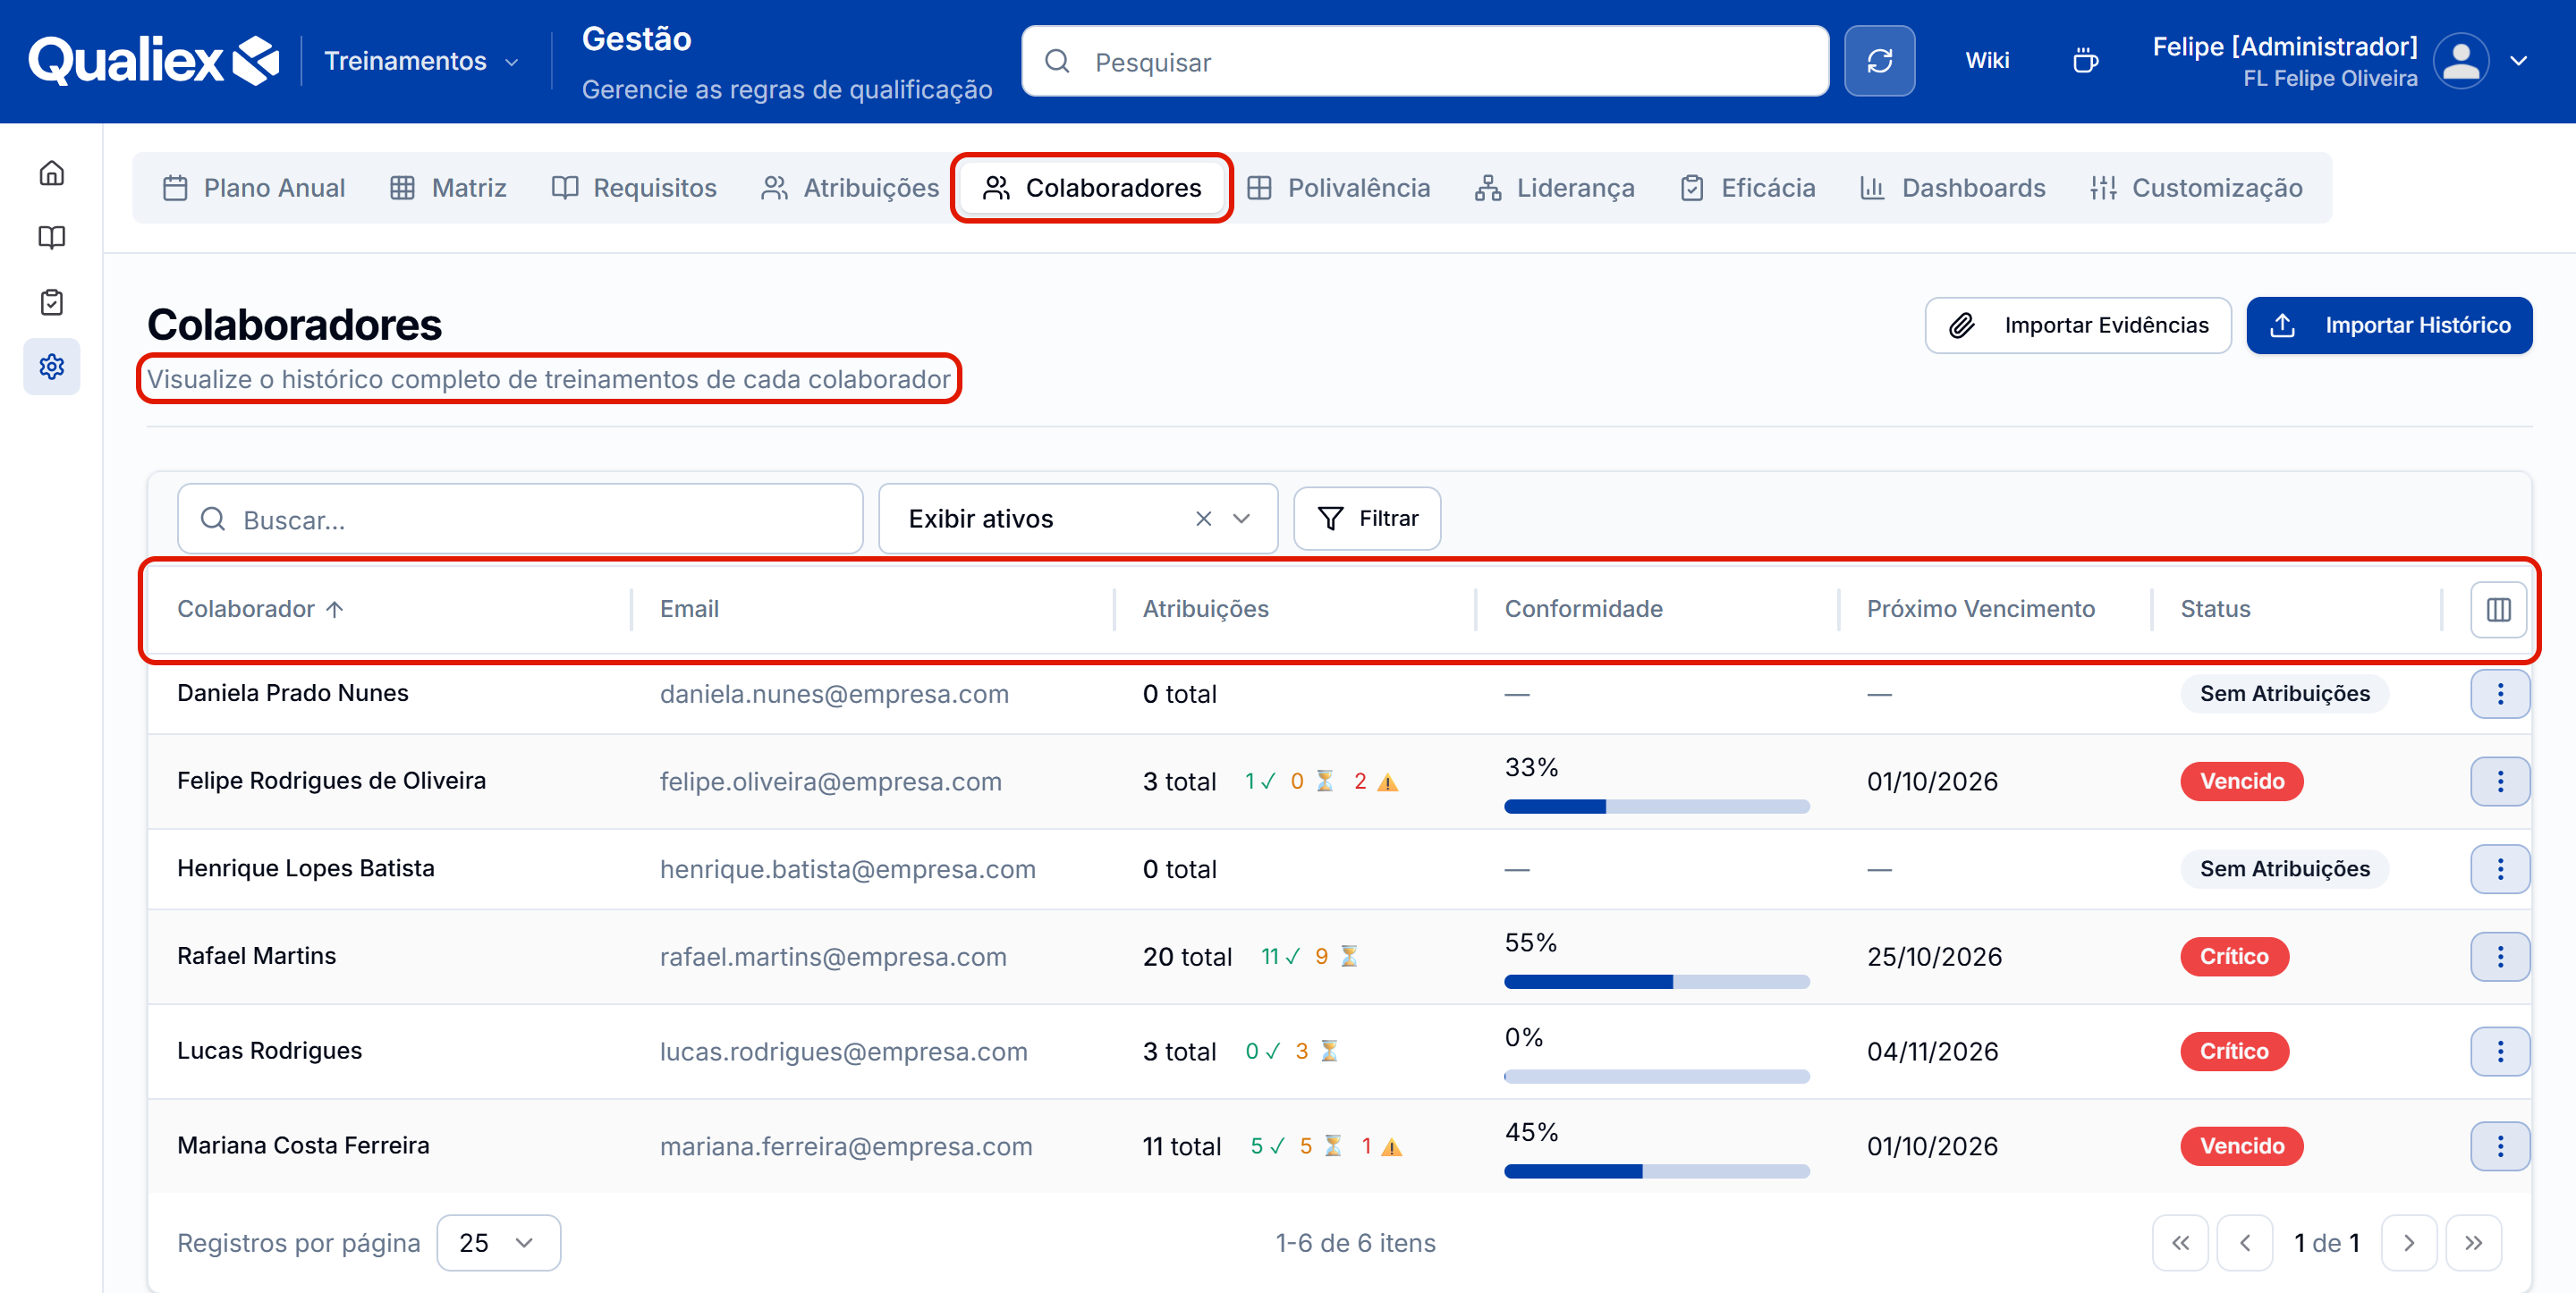Go to the next page arrow
The height and width of the screenshot is (1293, 2576).
point(2409,1243)
